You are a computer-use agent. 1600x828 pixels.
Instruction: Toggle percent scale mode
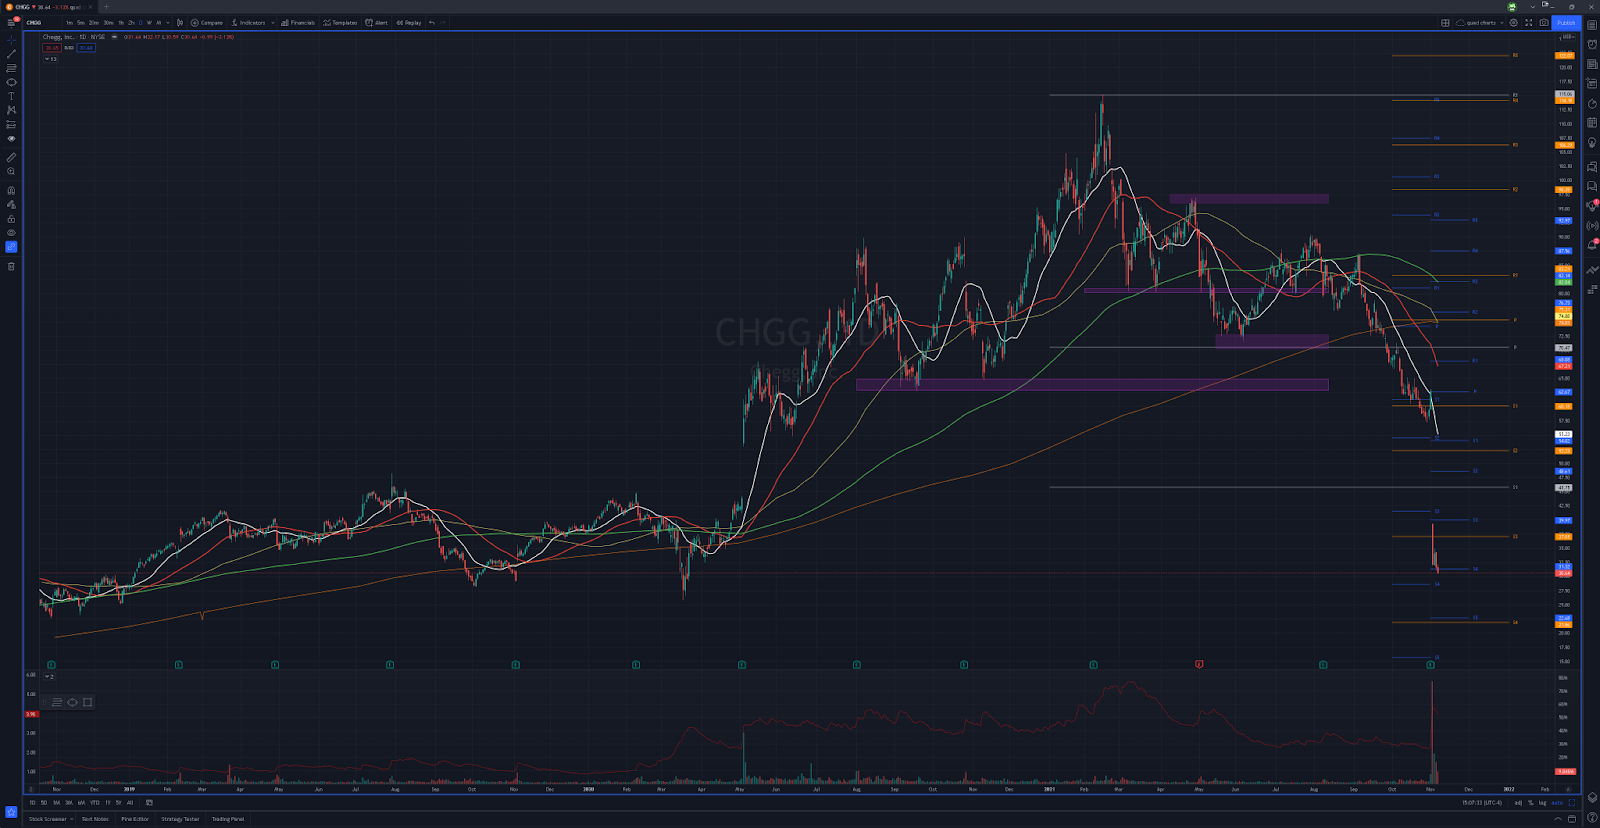[1530, 802]
